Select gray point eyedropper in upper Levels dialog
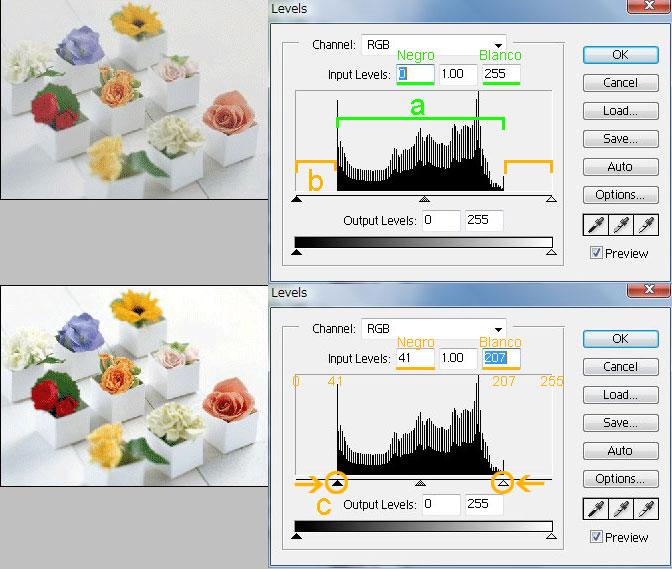 click(621, 225)
